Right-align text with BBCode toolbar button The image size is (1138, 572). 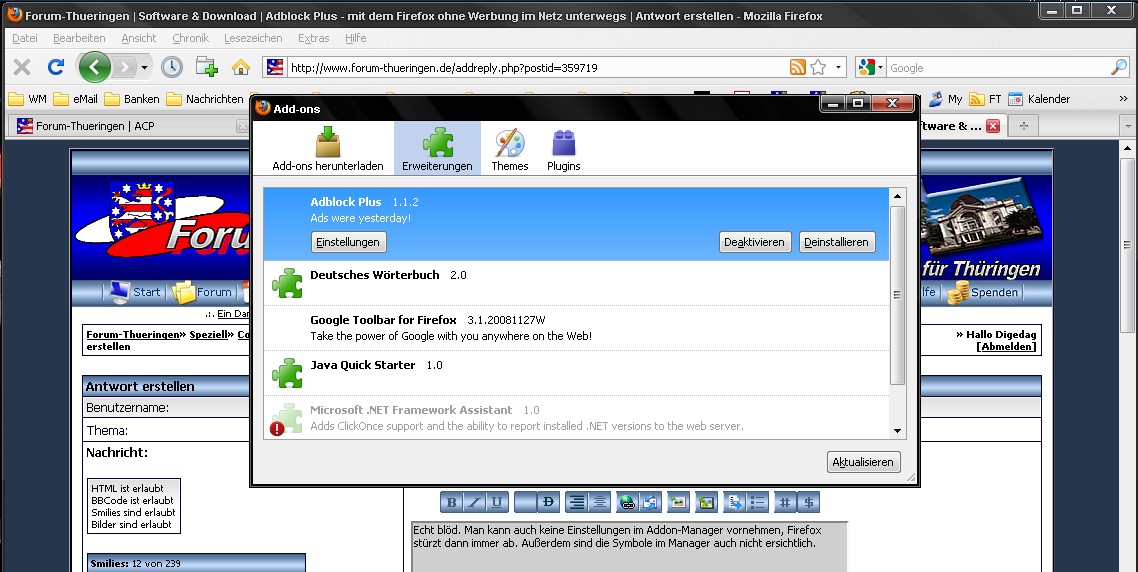click(x=576, y=502)
